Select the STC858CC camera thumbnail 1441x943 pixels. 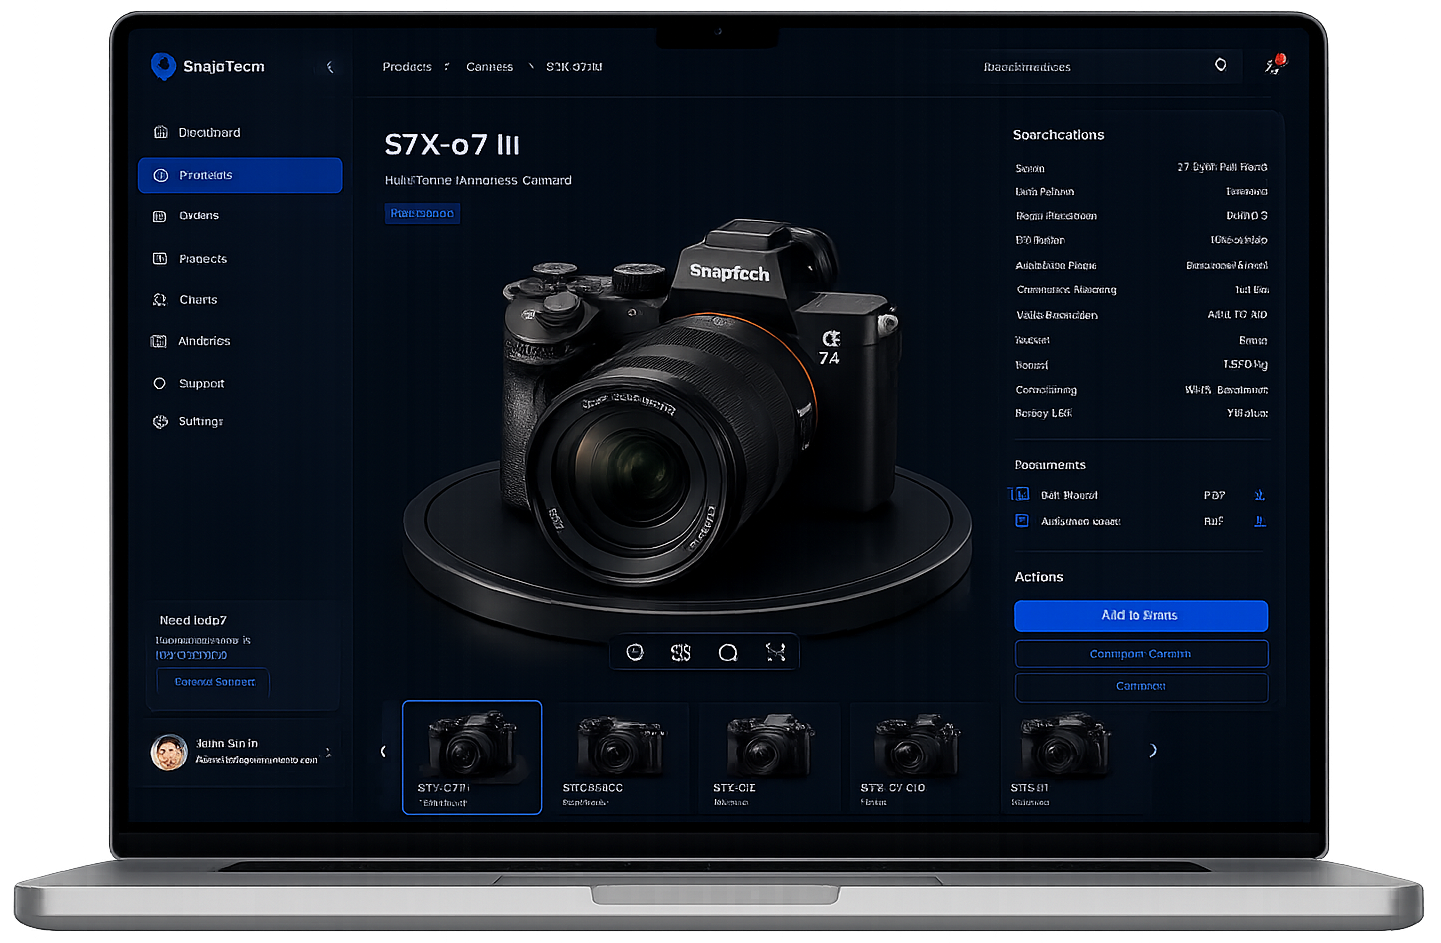tap(621, 757)
